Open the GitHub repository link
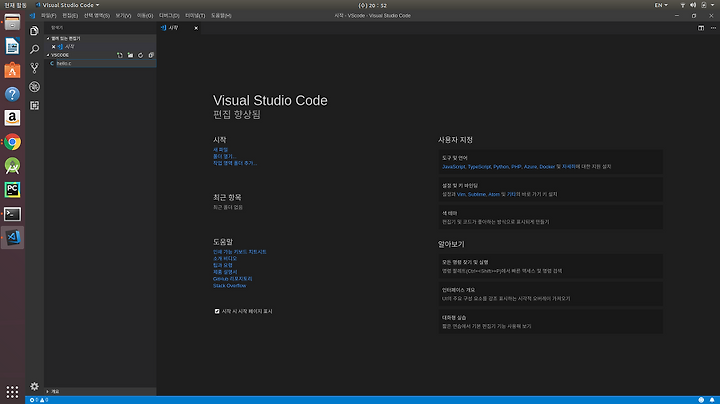Screen dimensions: 720x404 (x=233, y=279)
